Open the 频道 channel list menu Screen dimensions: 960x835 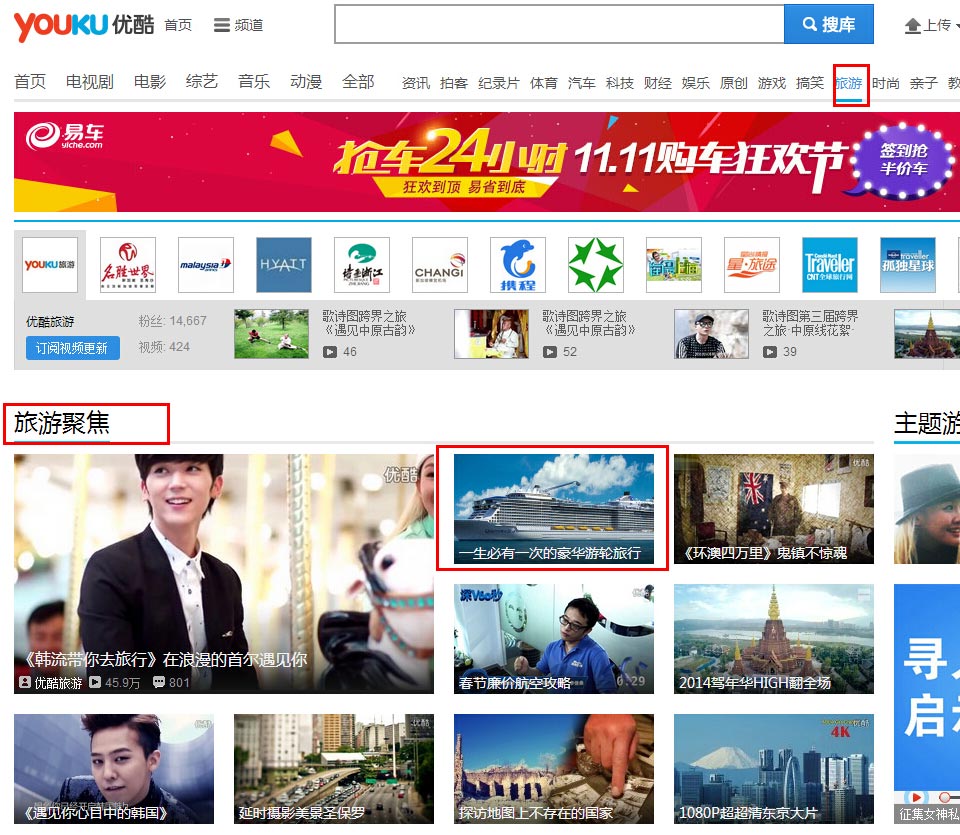[x=238, y=25]
